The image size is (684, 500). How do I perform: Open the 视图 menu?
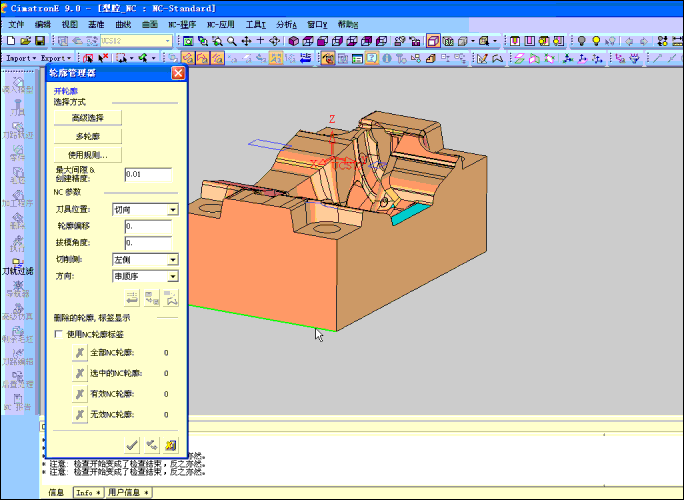coord(69,24)
